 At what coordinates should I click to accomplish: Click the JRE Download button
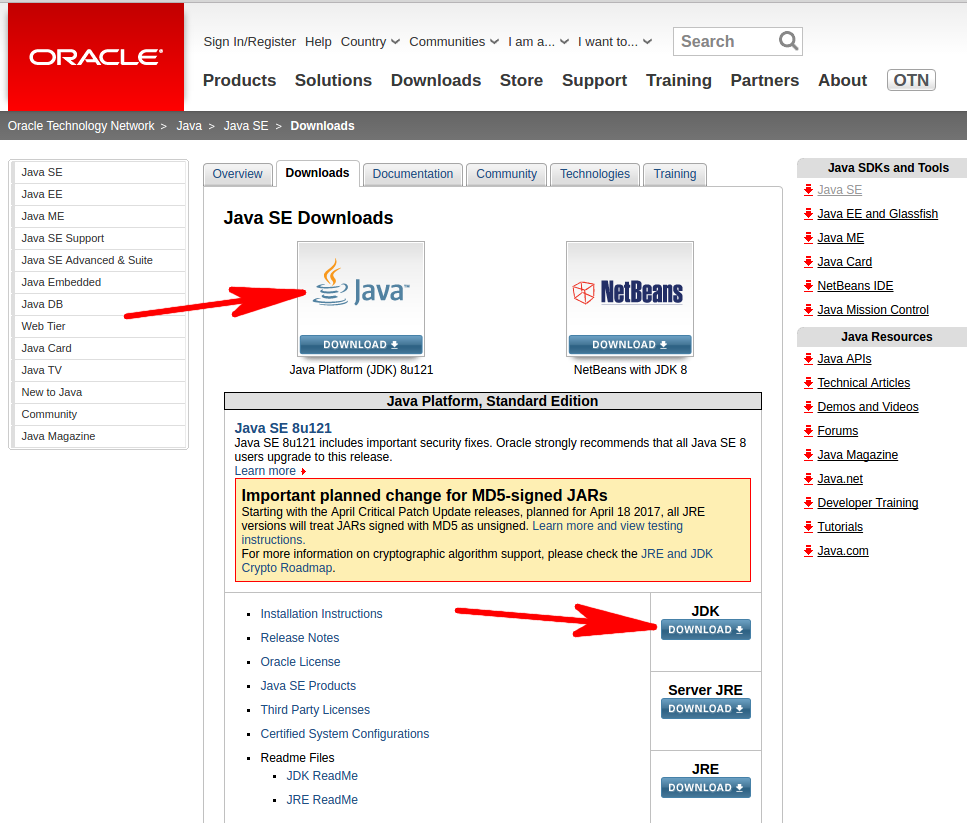706,787
